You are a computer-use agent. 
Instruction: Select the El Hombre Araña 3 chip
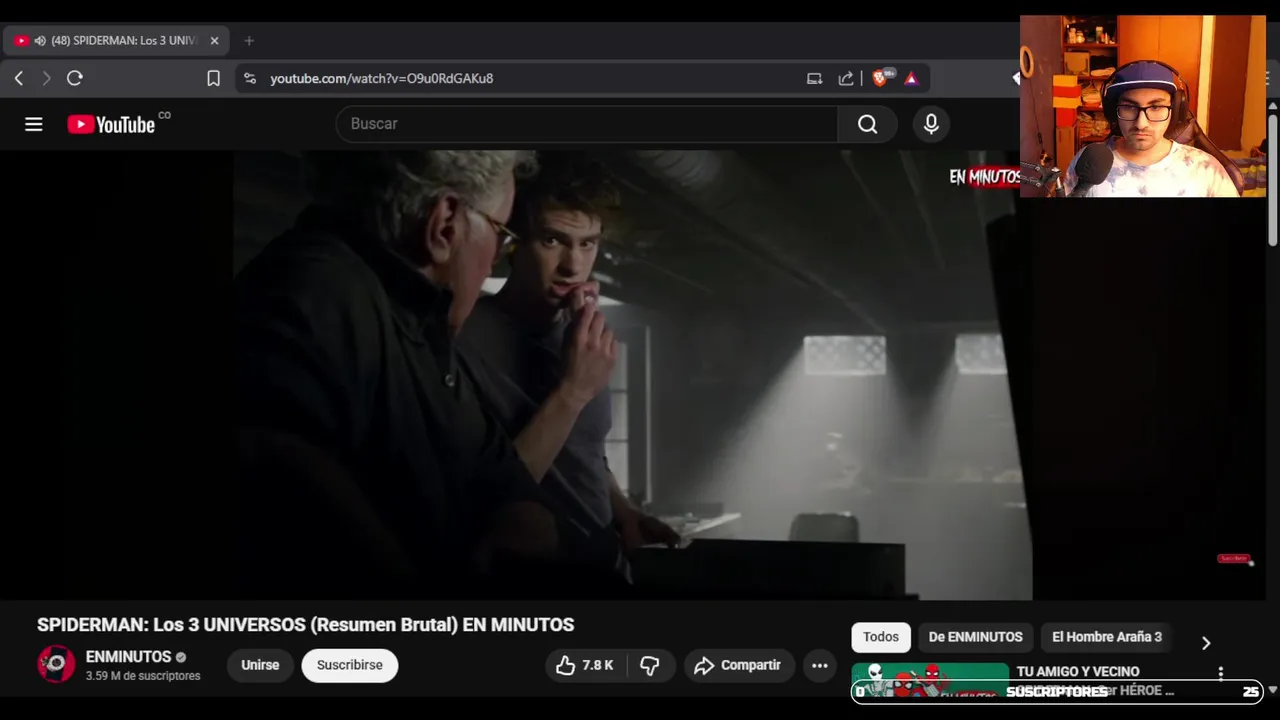click(1107, 637)
